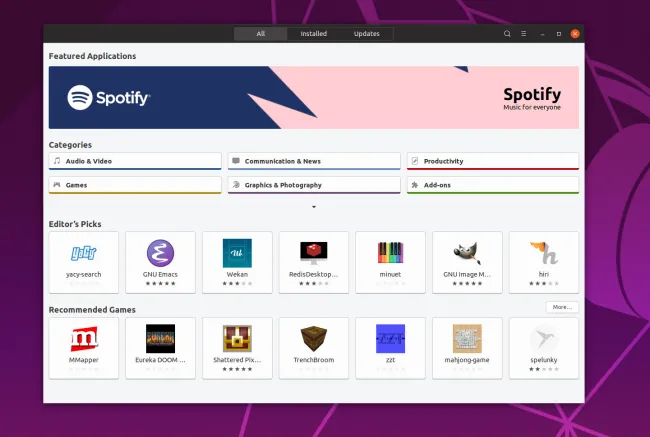Open the Spotify featured banner
650x437 pixels.
(314, 97)
